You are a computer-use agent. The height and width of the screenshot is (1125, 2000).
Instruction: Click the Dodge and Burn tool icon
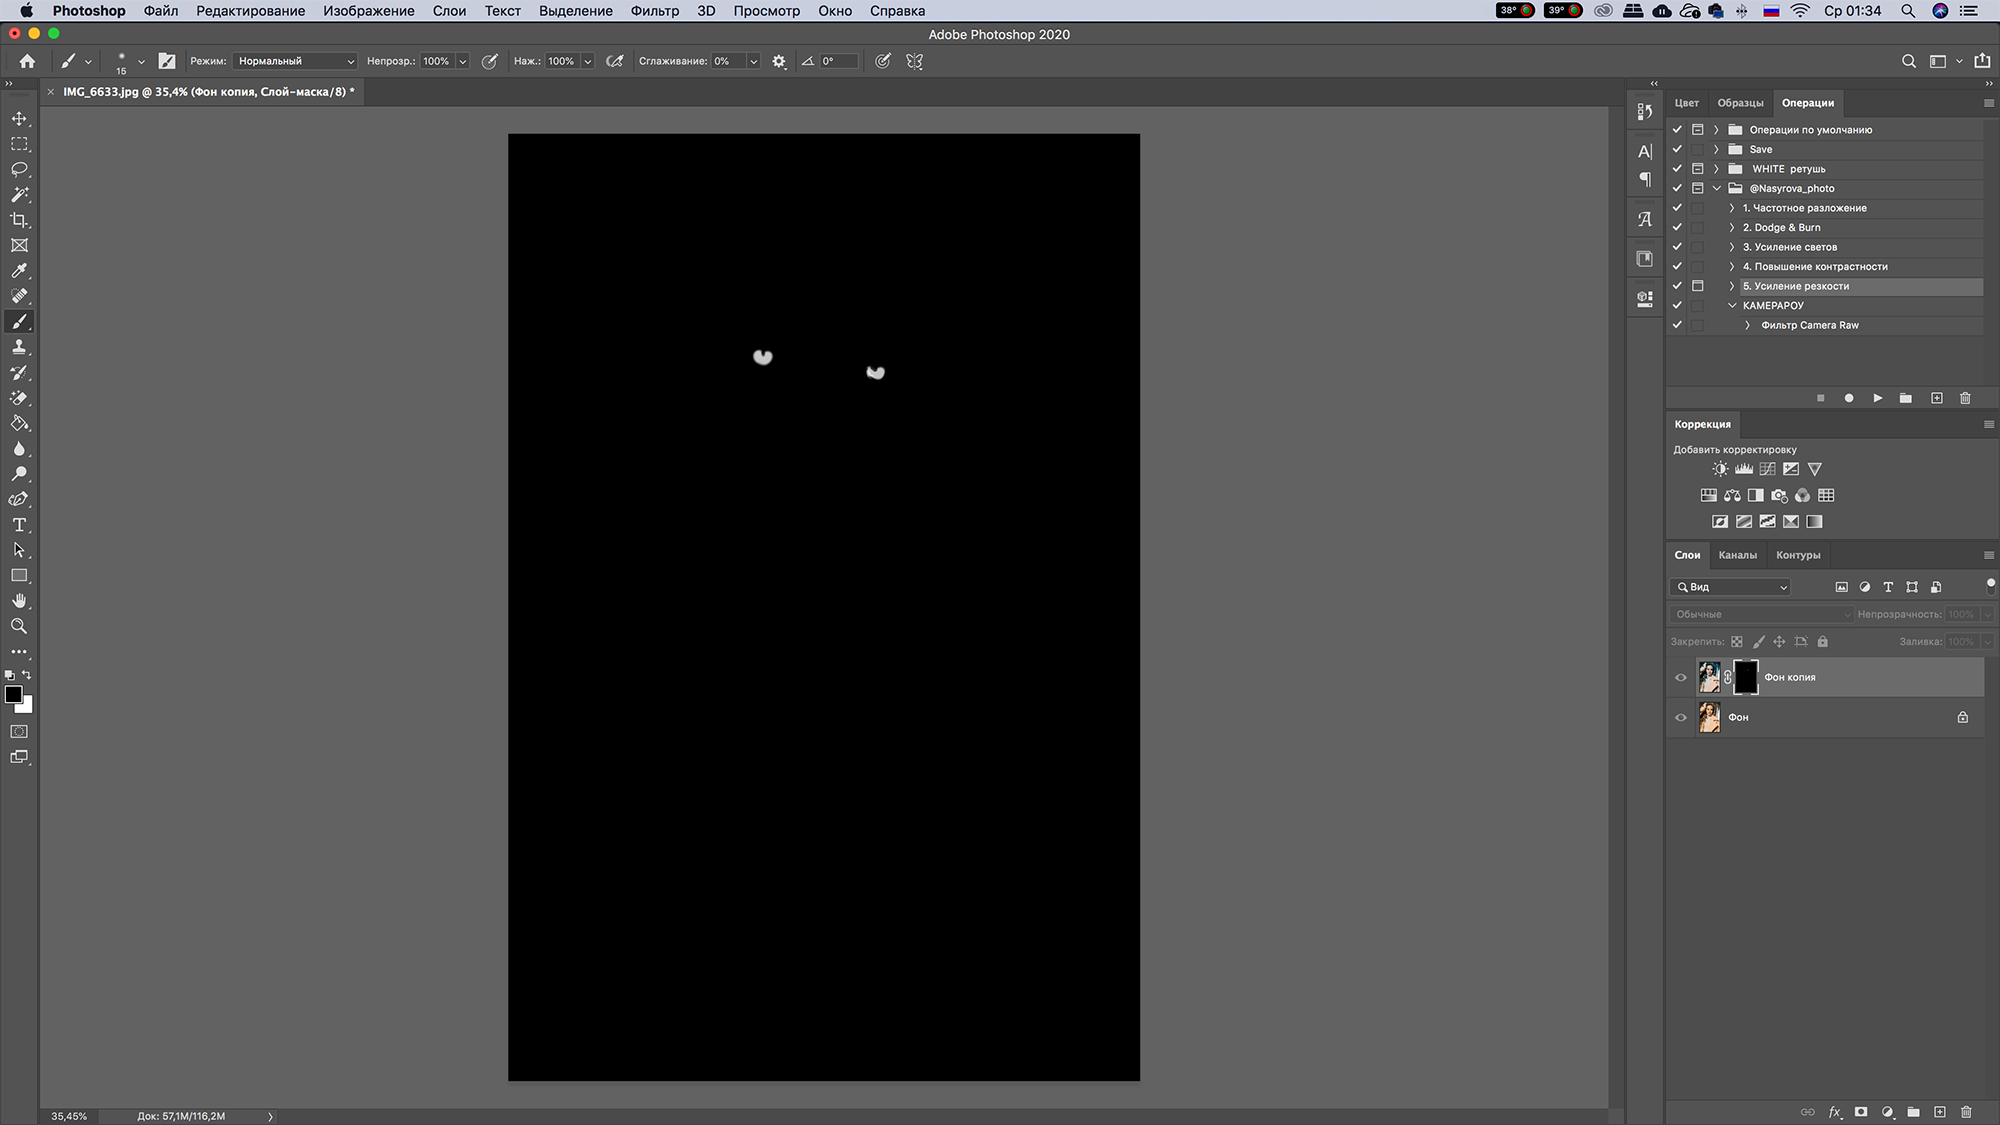point(19,473)
